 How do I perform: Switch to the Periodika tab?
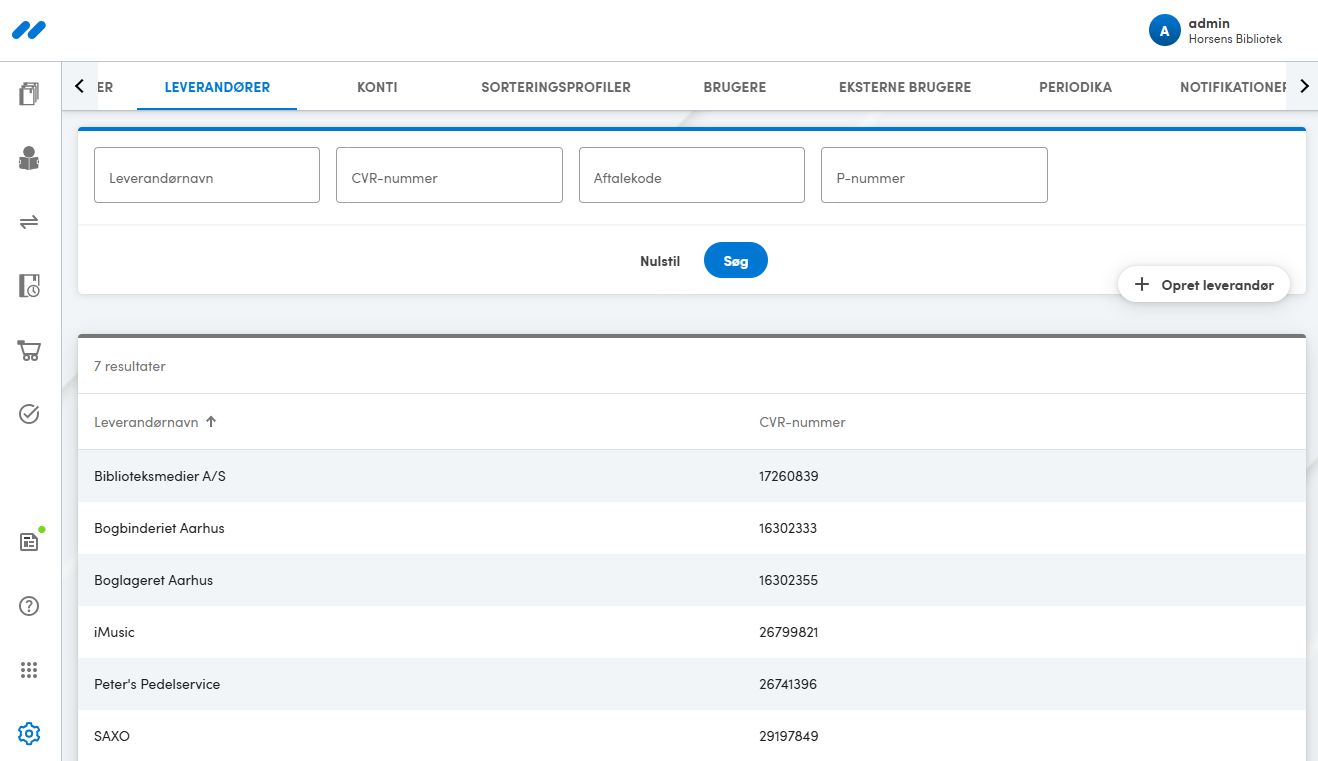click(x=1075, y=87)
